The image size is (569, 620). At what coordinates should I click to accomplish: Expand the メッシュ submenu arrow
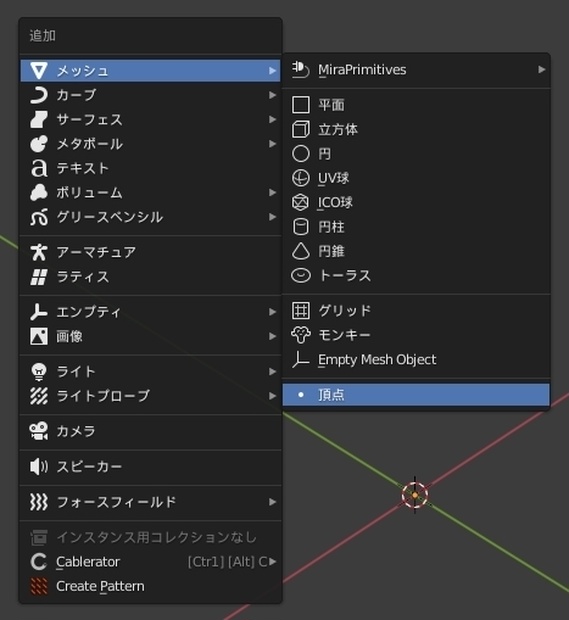[x=272, y=71]
